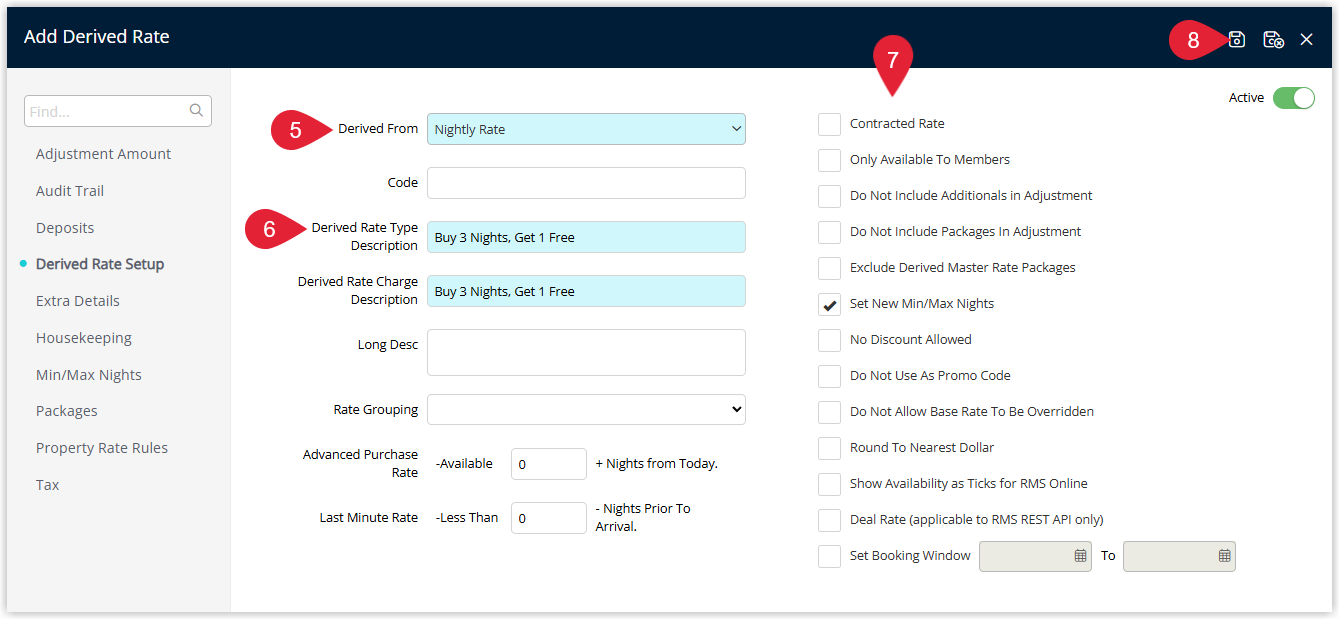Open Property Rate Rules section
This screenshot has height=620, width=1340.
point(102,448)
